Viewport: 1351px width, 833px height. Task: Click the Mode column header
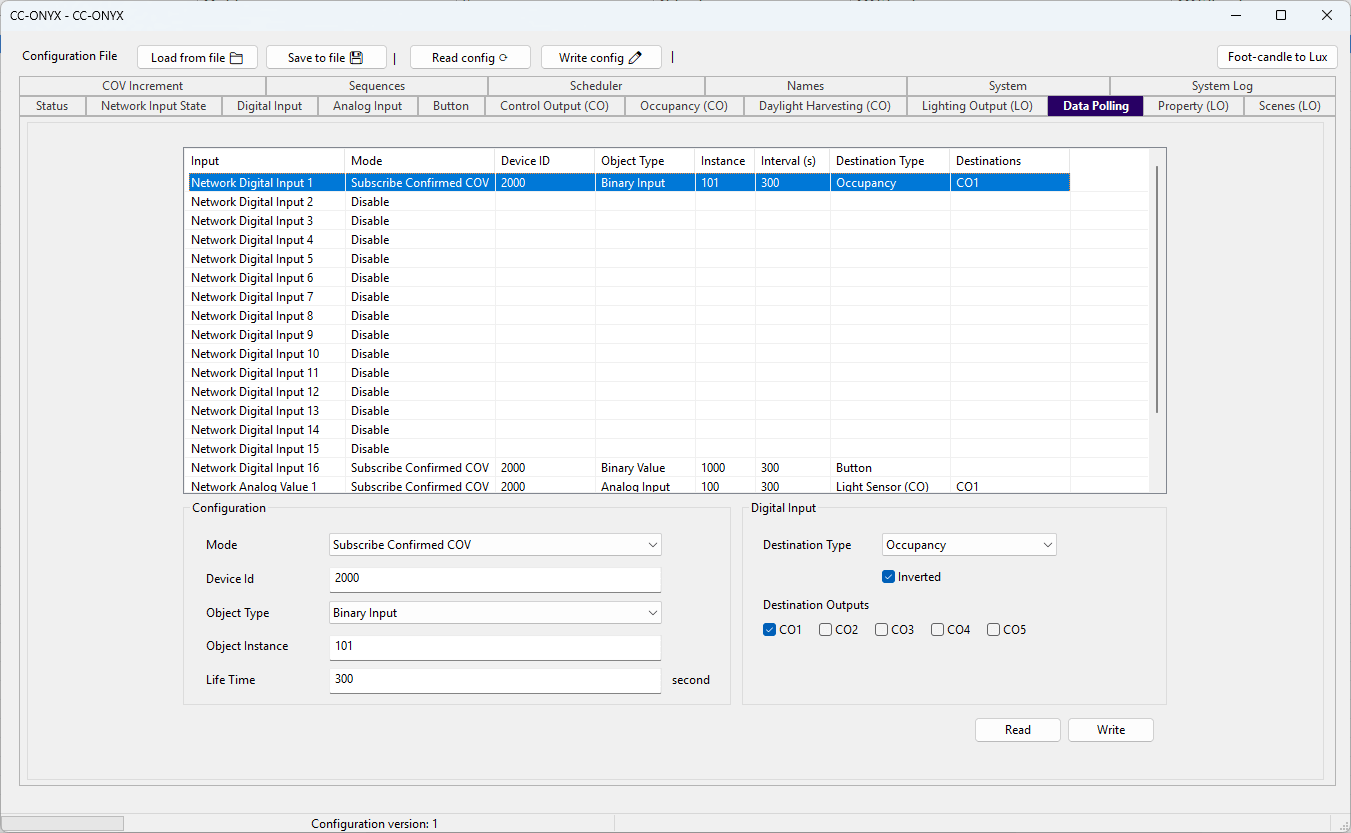point(420,161)
